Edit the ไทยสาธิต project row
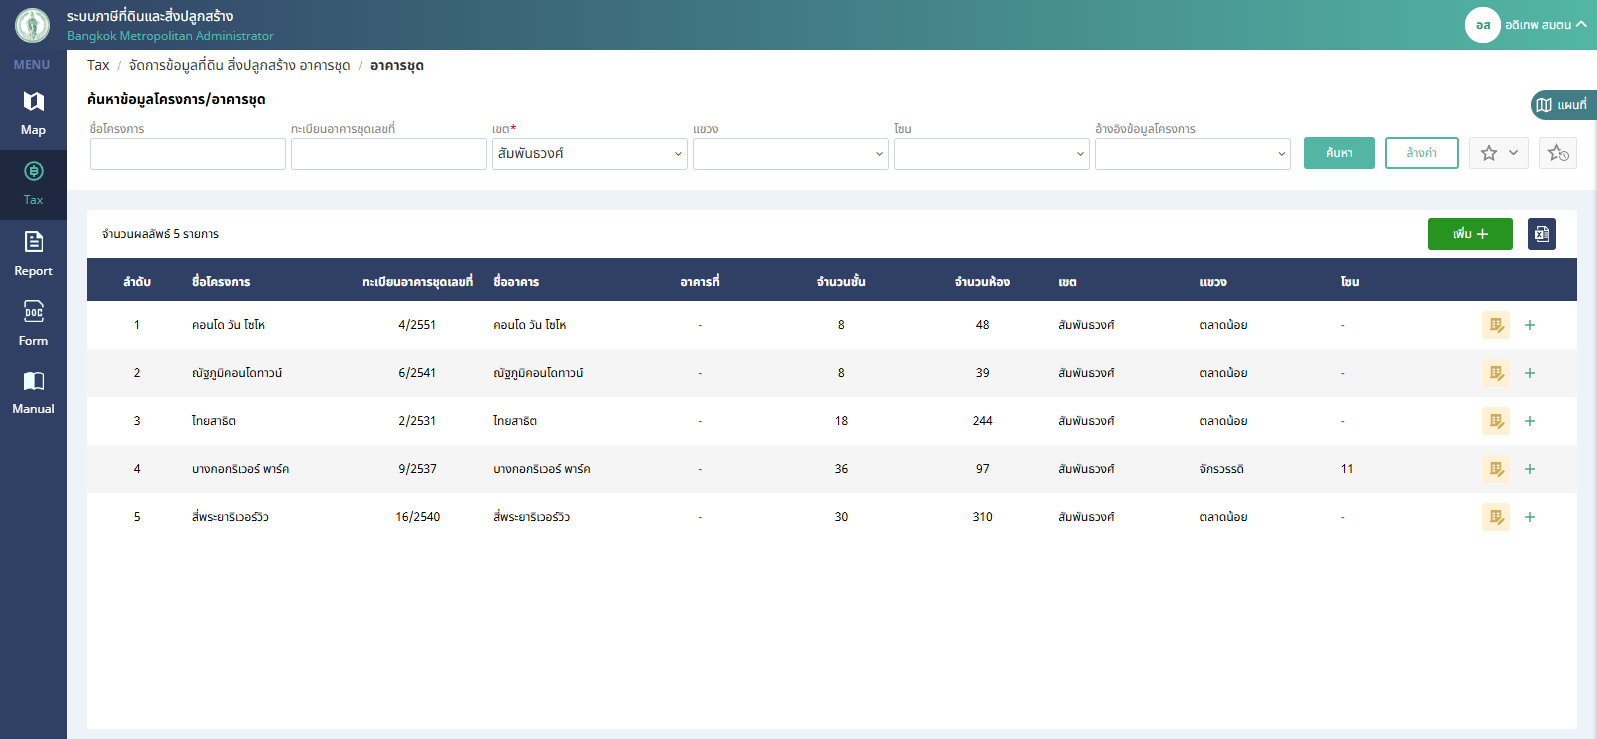 point(1495,421)
